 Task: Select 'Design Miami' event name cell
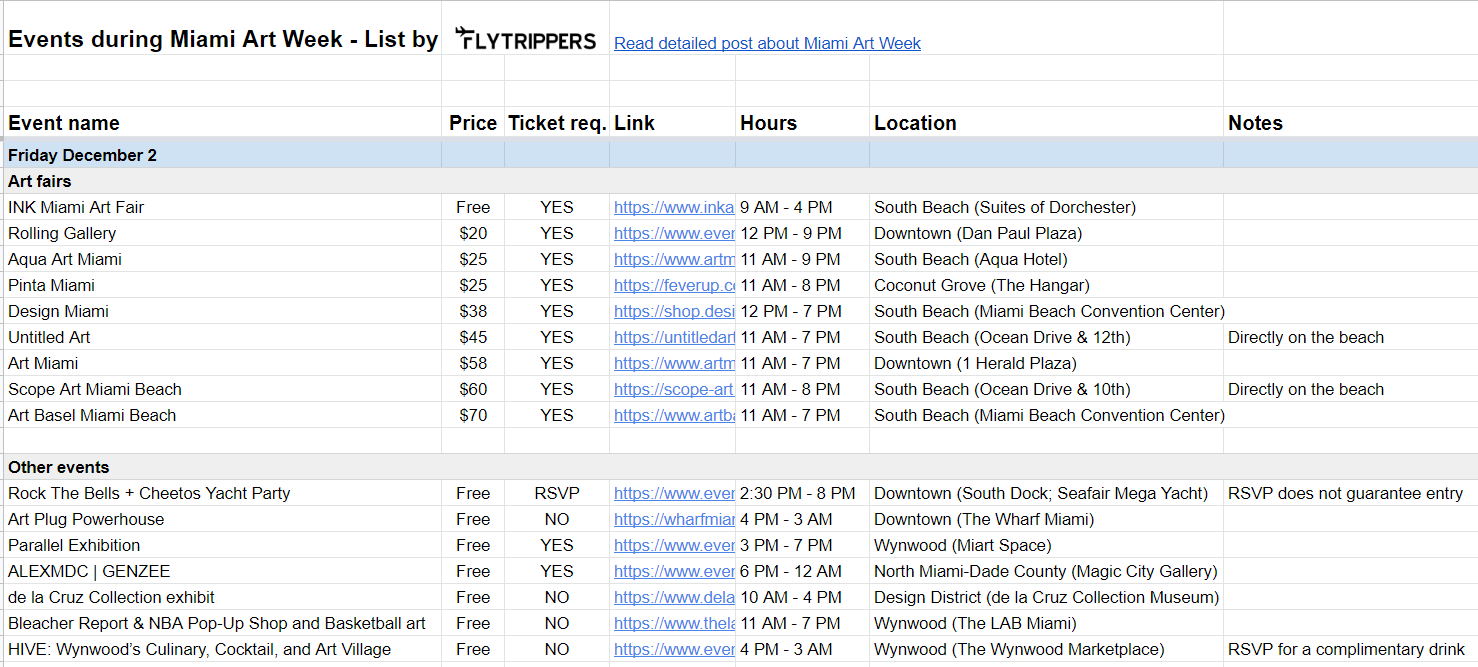coord(223,311)
